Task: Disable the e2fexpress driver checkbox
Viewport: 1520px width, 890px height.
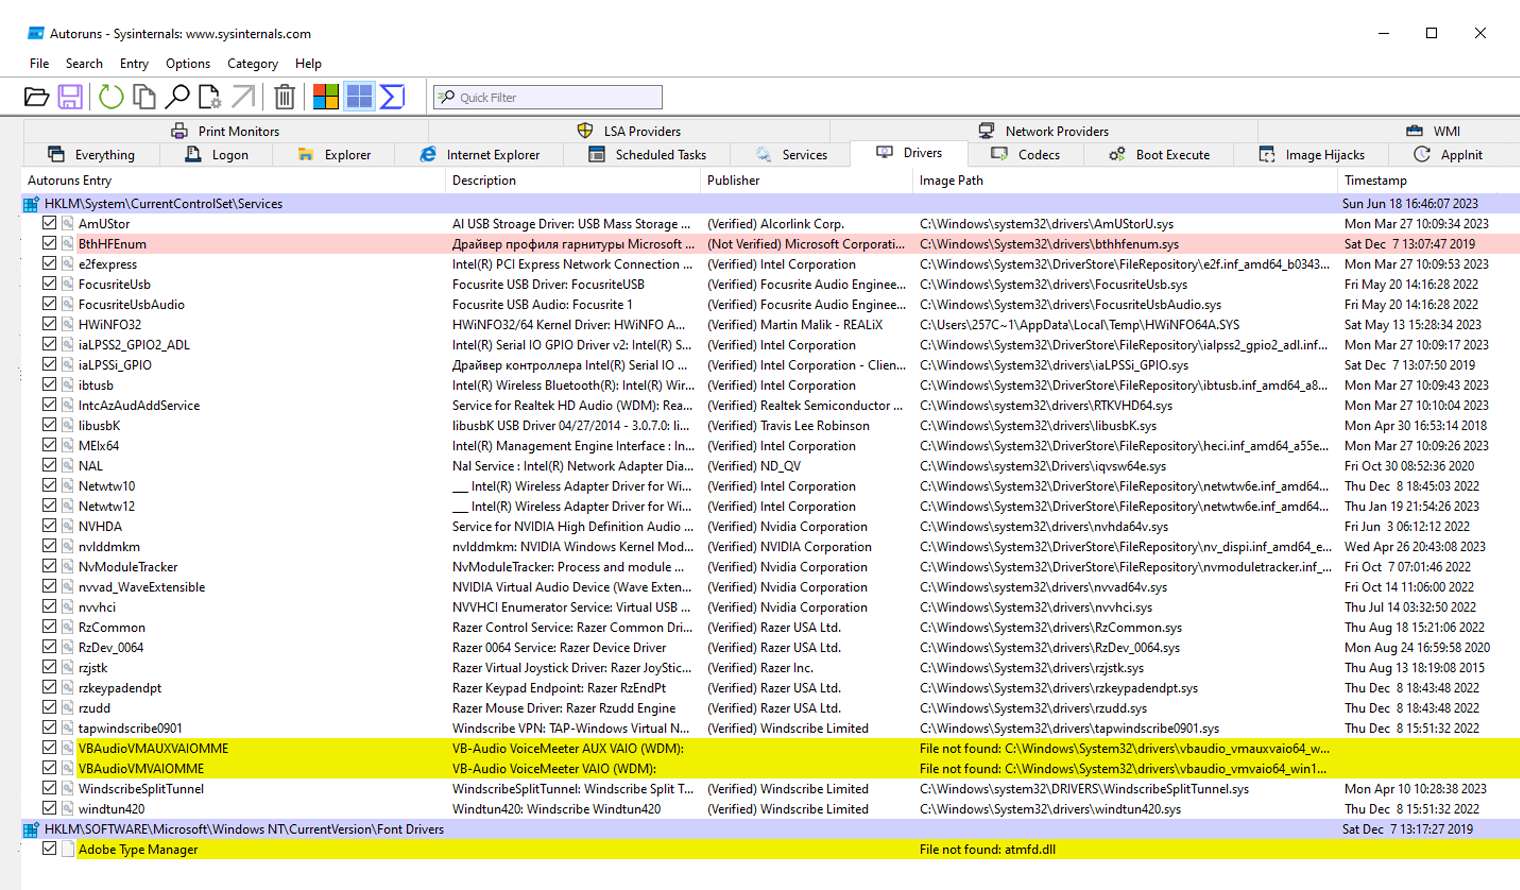Action: point(49,263)
